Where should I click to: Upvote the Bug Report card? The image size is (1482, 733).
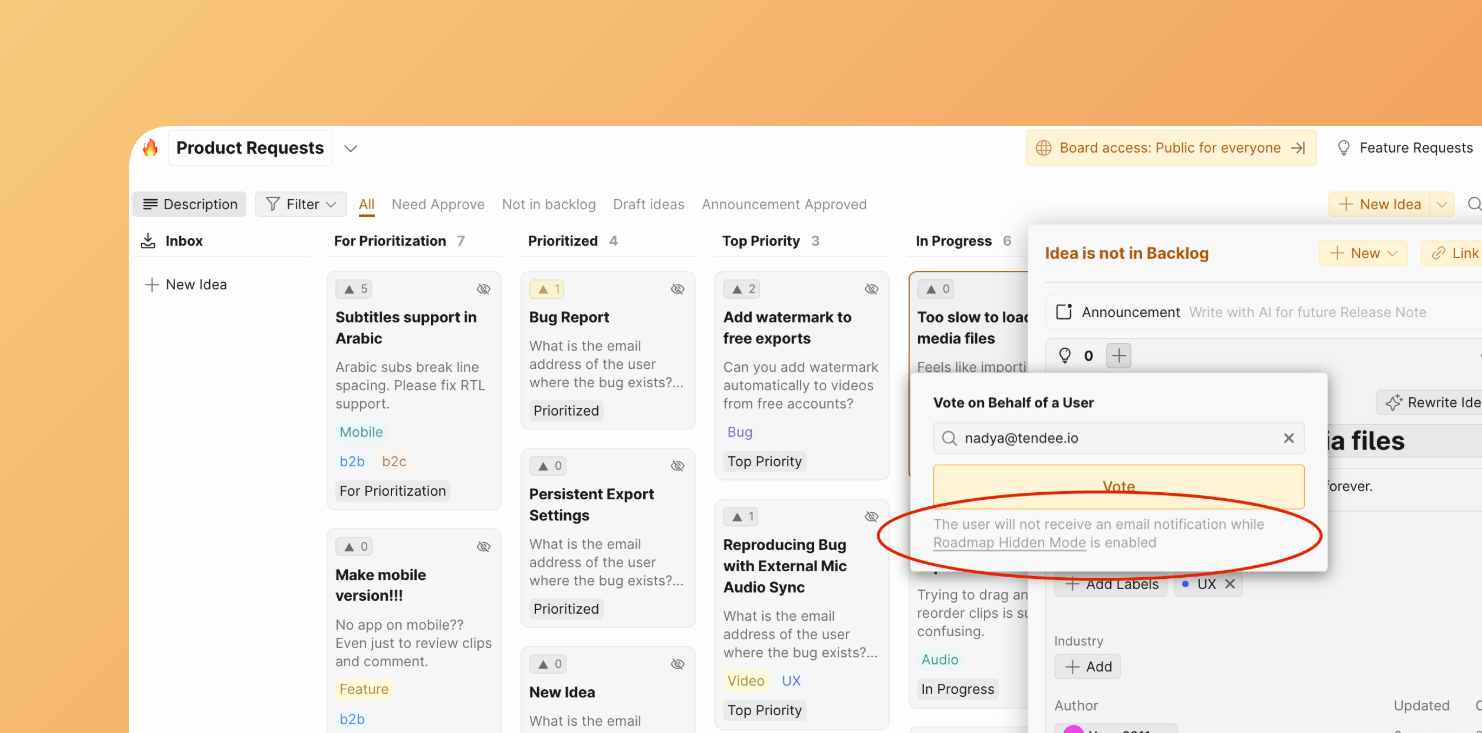coord(546,289)
